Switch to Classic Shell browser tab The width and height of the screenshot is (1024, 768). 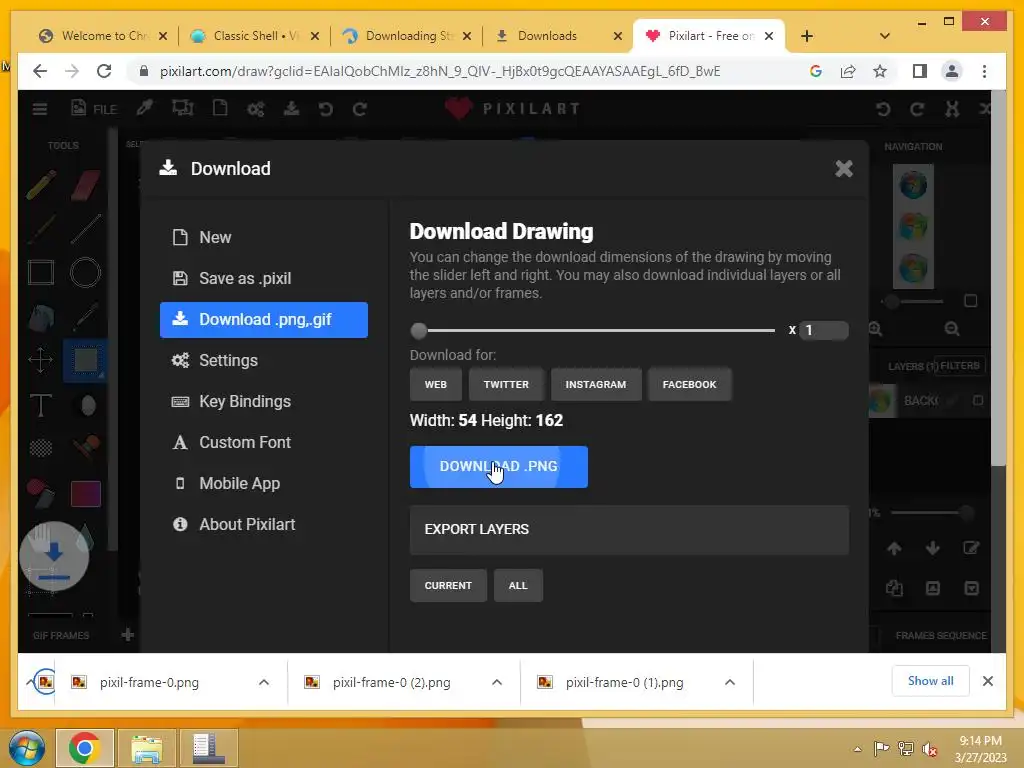[x=256, y=36]
